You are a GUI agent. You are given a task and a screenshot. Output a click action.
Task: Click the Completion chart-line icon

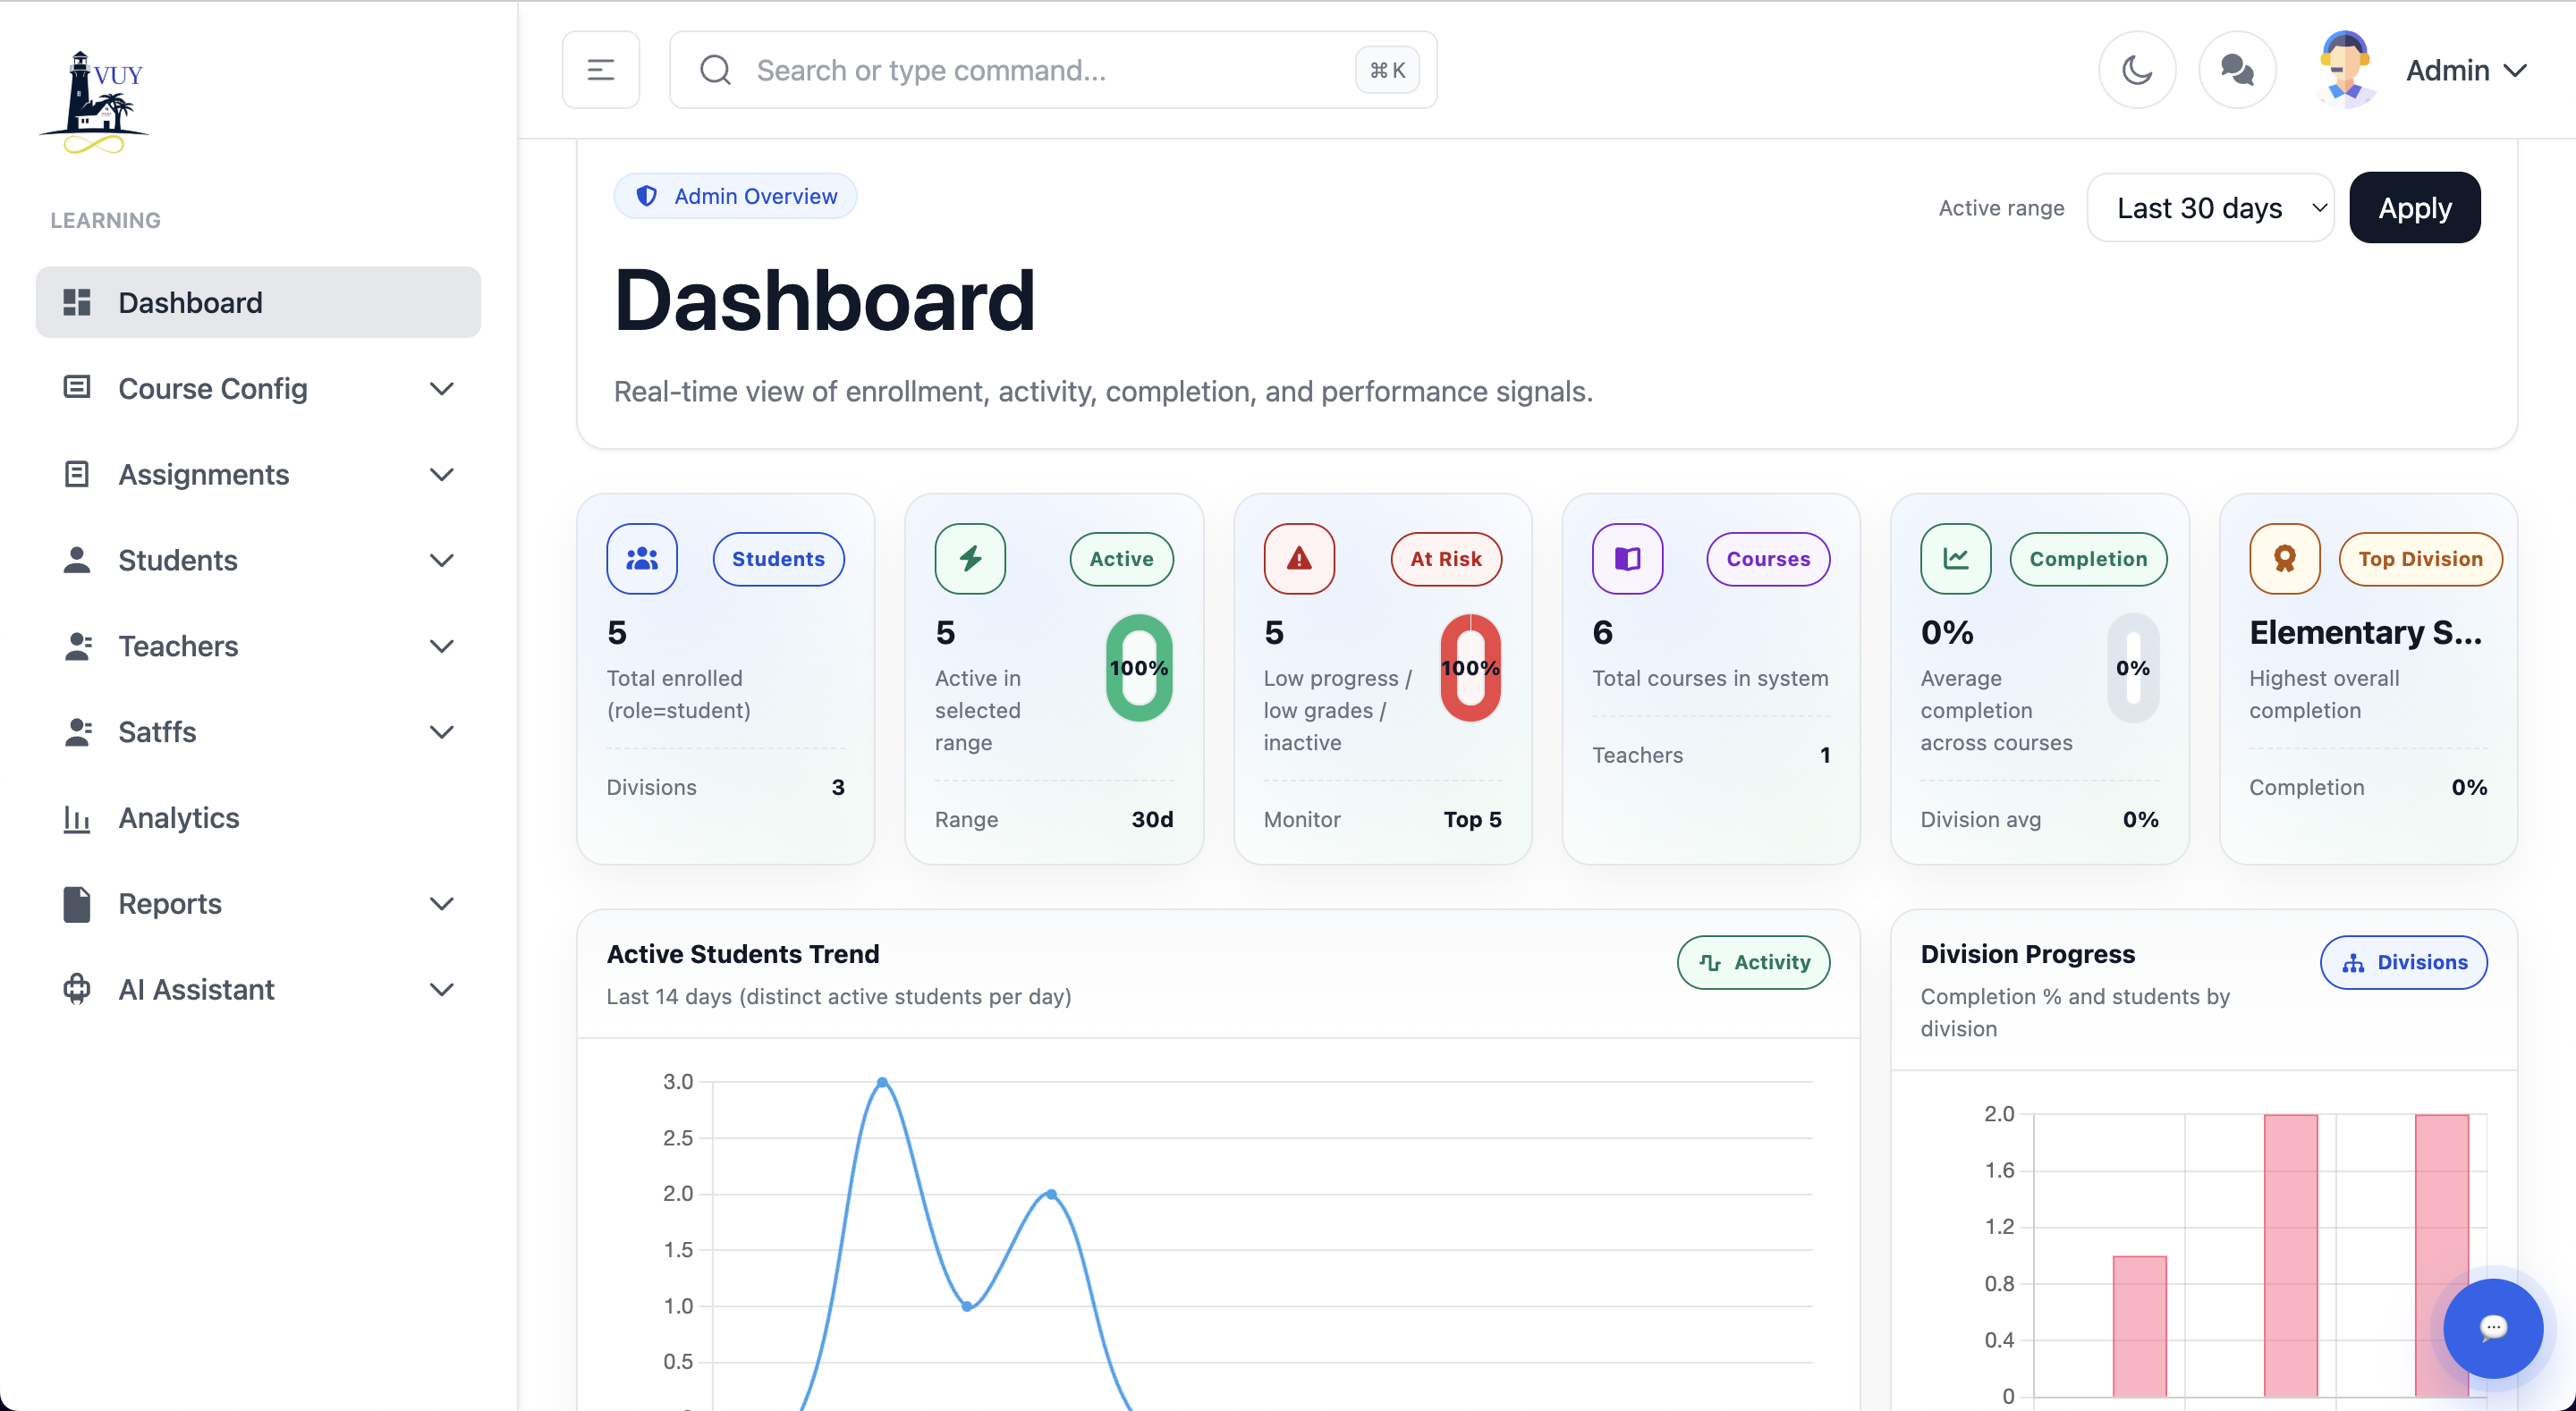pos(1955,559)
